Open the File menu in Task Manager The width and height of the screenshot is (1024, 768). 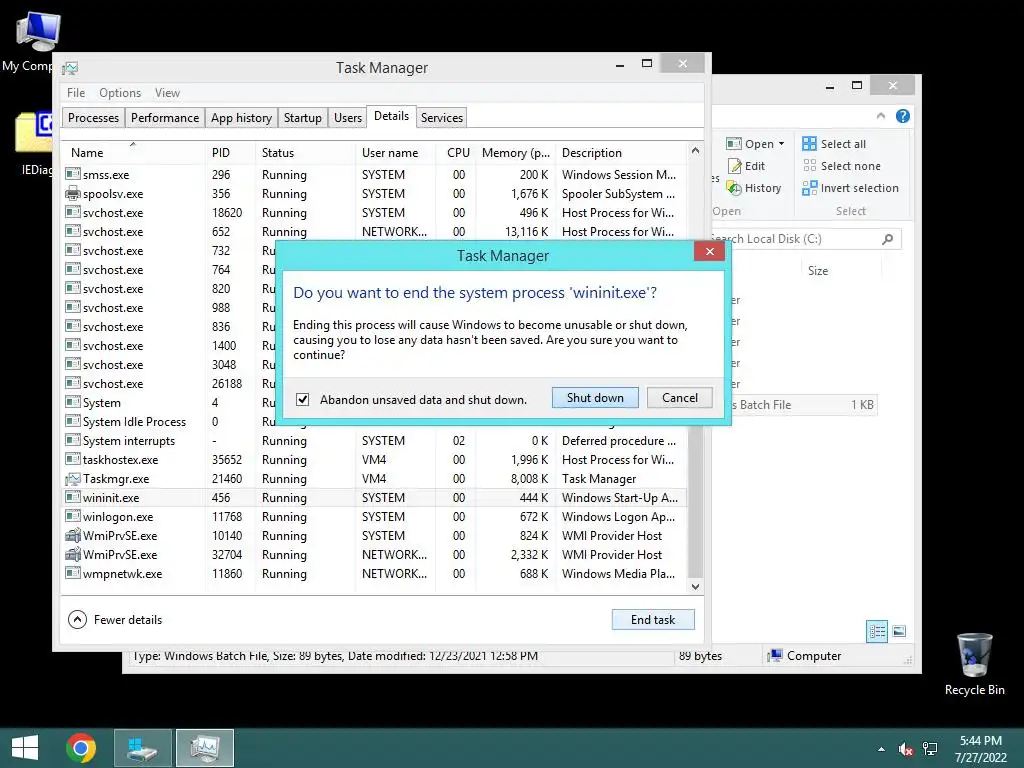click(x=76, y=93)
